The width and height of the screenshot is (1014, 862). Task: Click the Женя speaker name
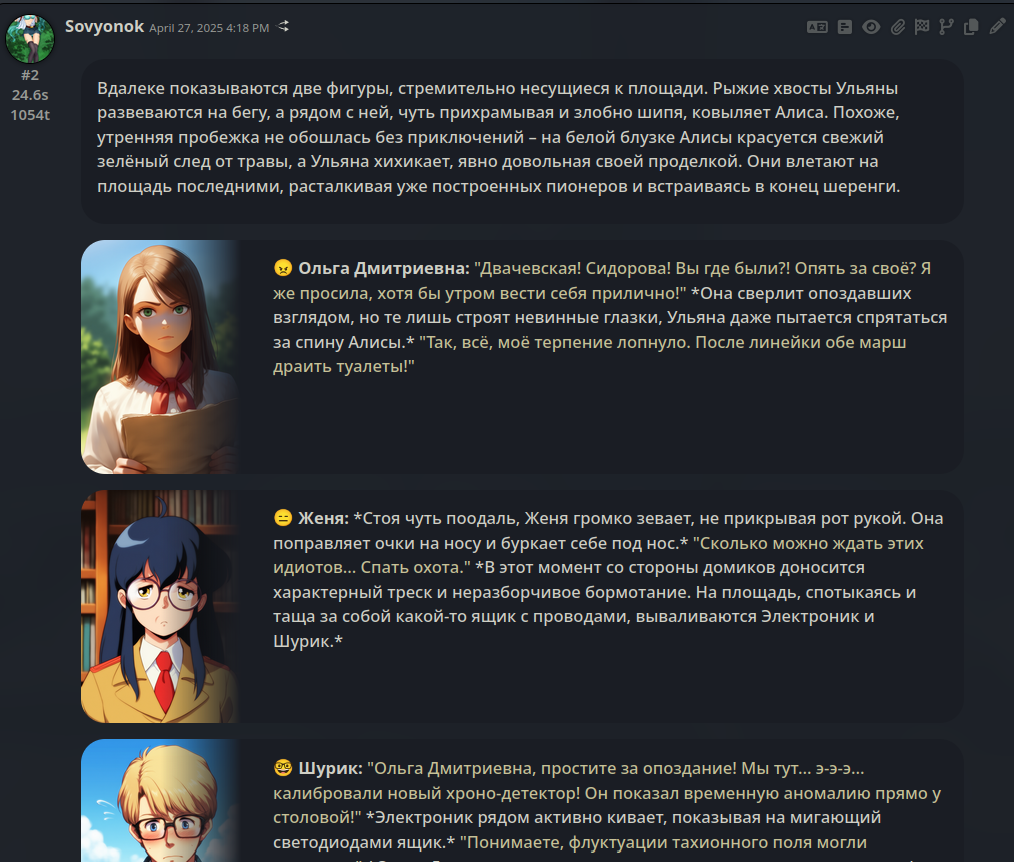(323, 519)
